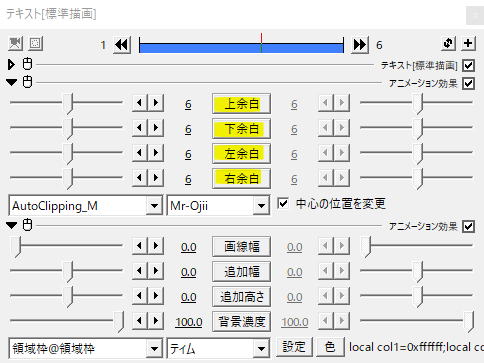Uncheck 中心の位置を変更

click(283, 203)
